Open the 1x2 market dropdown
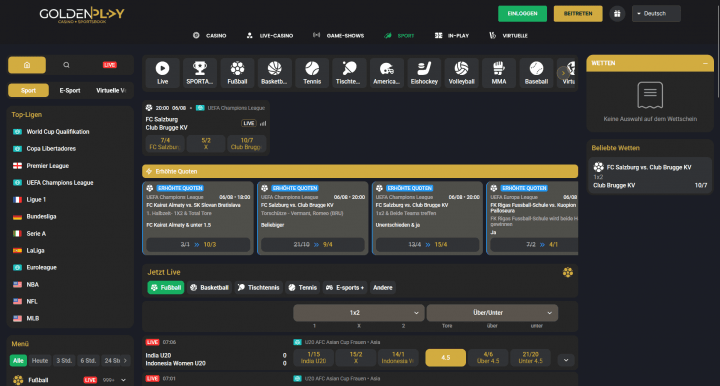Screen dimensions: 720x386 tap(358, 313)
